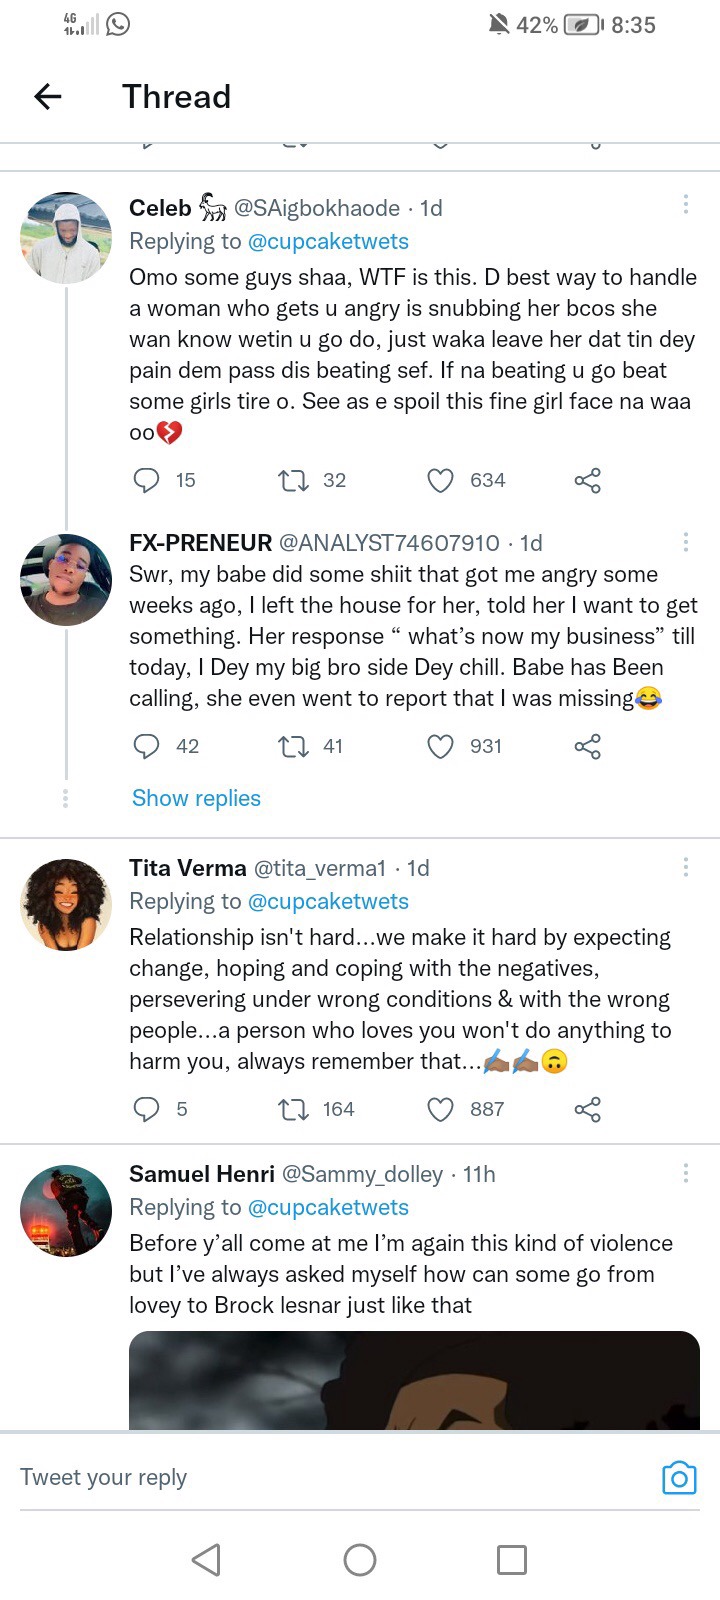Open camera icon in reply bar
The height and width of the screenshot is (1600, 720).
pos(679,1477)
